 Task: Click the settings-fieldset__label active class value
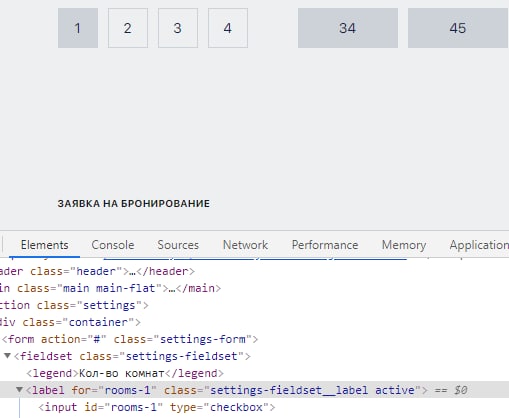tap(312, 390)
